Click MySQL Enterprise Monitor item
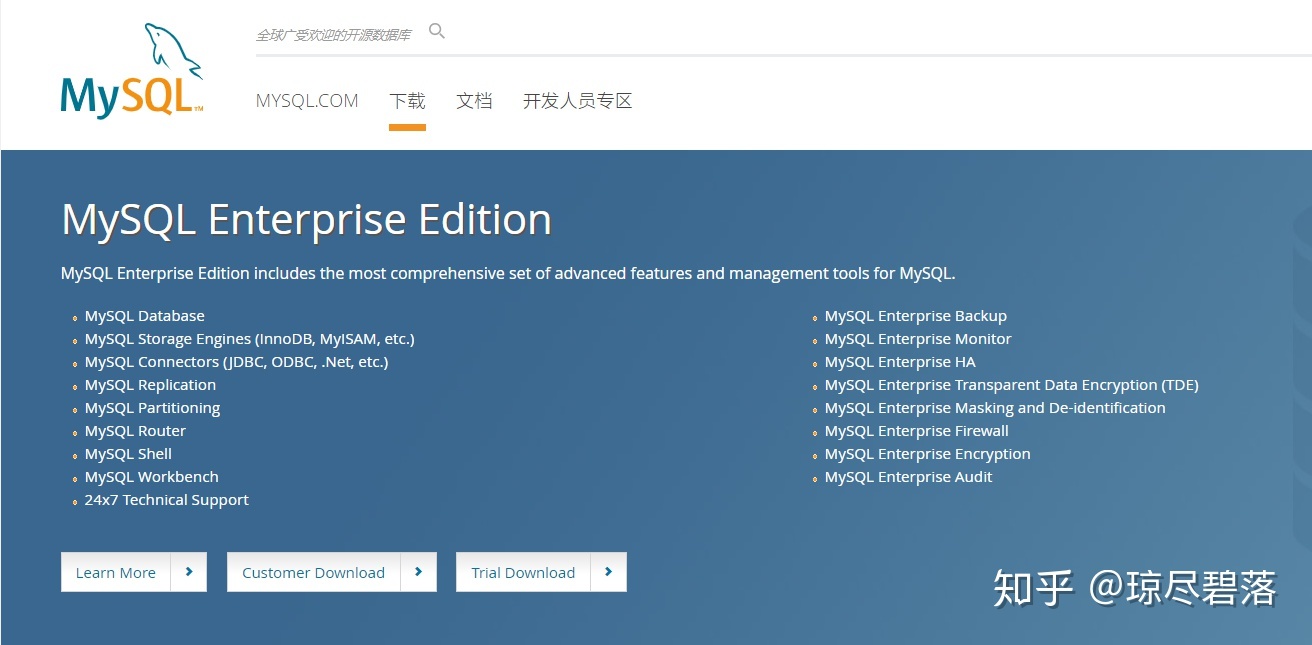 tap(918, 339)
